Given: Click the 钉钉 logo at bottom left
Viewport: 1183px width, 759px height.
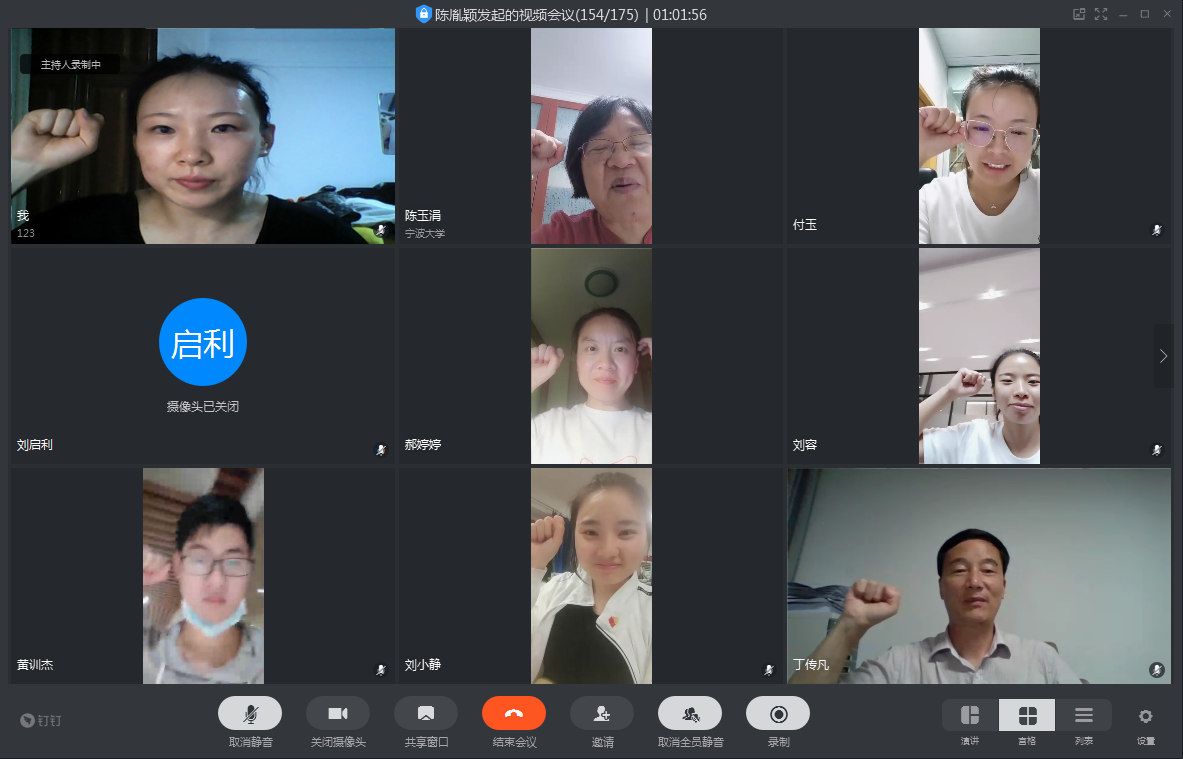Looking at the screenshot, I should (x=42, y=720).
